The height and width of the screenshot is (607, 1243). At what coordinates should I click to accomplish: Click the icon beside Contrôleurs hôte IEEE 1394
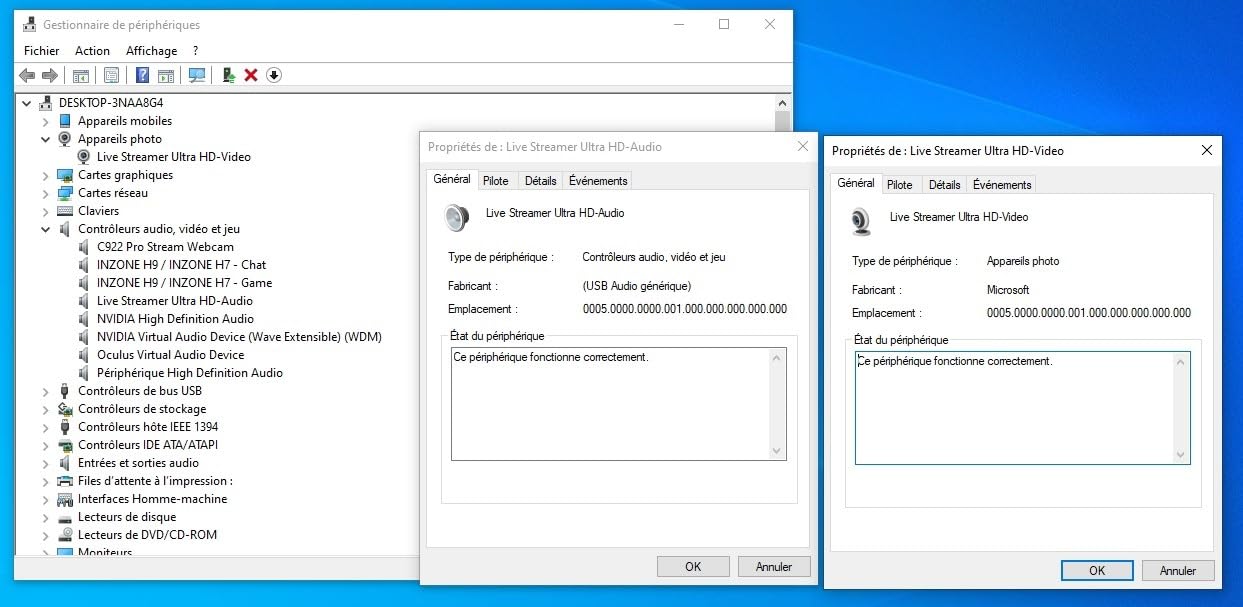click(x=65, y=427)
